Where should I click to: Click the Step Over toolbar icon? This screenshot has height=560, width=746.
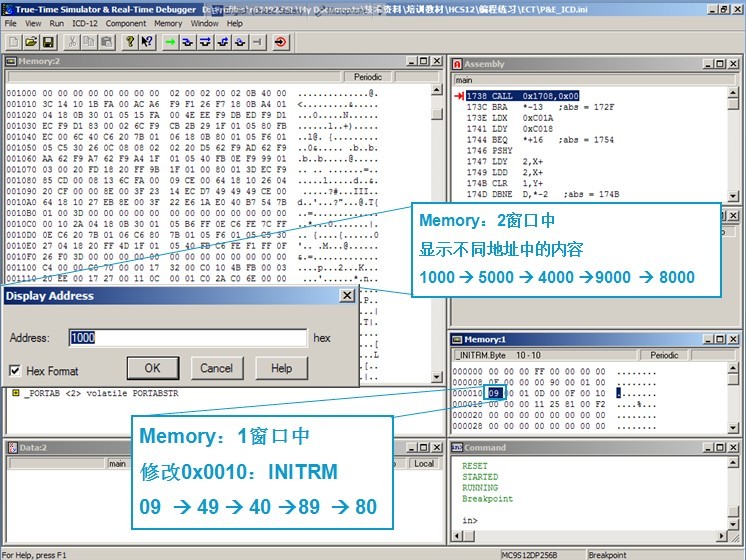(207, 42)
